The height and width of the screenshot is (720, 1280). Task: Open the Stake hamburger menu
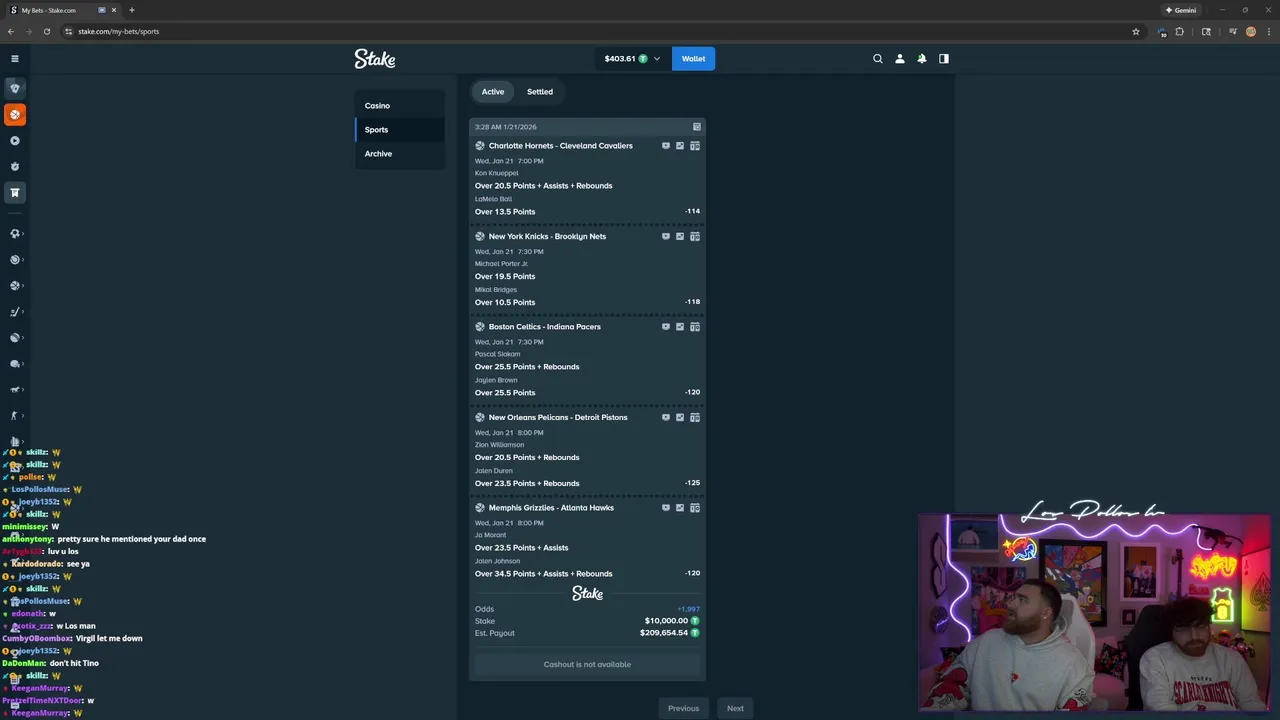(x=14, y=58)
